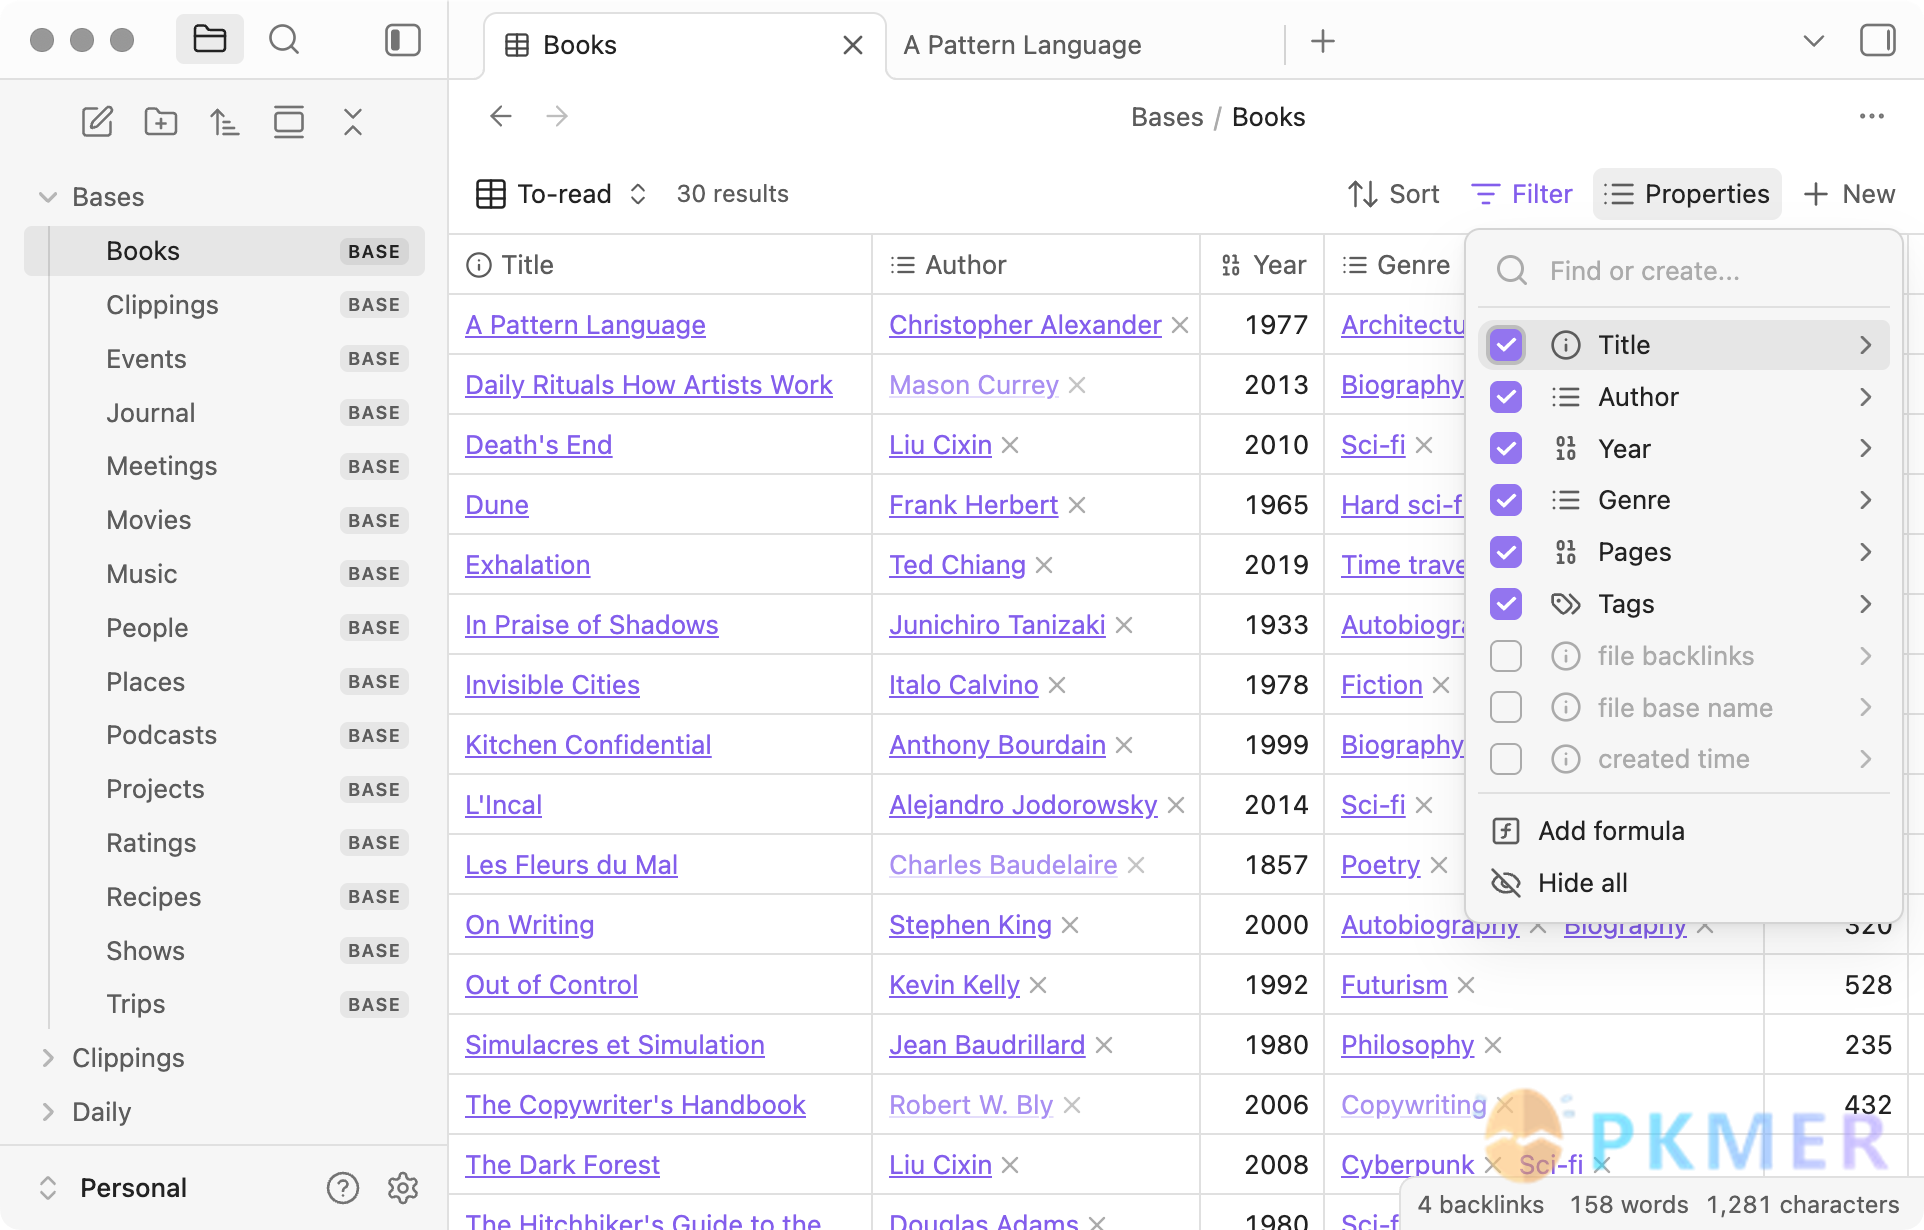Click the new folder icon
The image size is (1924, 1230).
click(161, 122)
